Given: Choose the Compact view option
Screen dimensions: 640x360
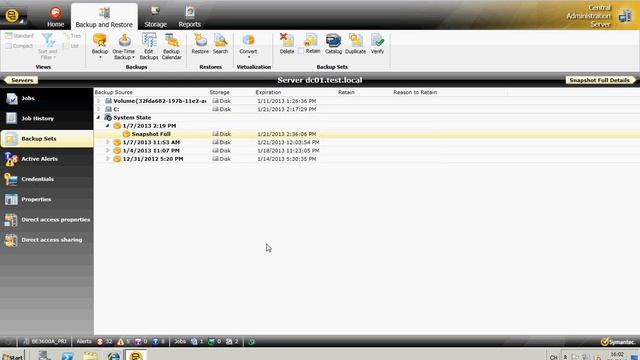Looking at the screenshot, I should pyautogui.click(x=19, y=46).
